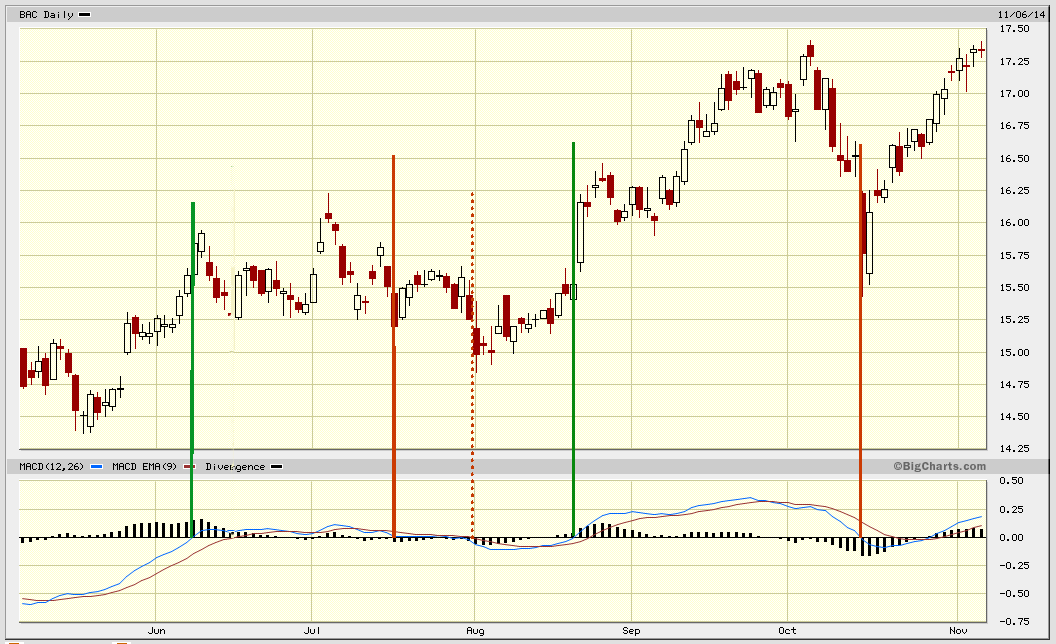Click the 14.75 price axis label

[1014, 385]
